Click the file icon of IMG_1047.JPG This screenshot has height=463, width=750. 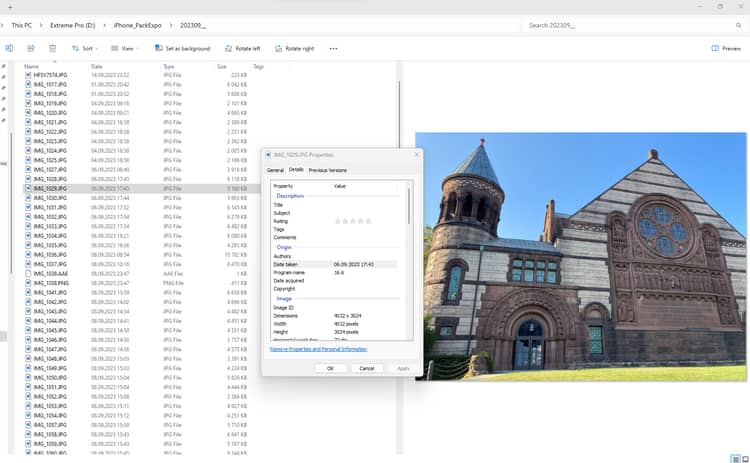(28, 349)
